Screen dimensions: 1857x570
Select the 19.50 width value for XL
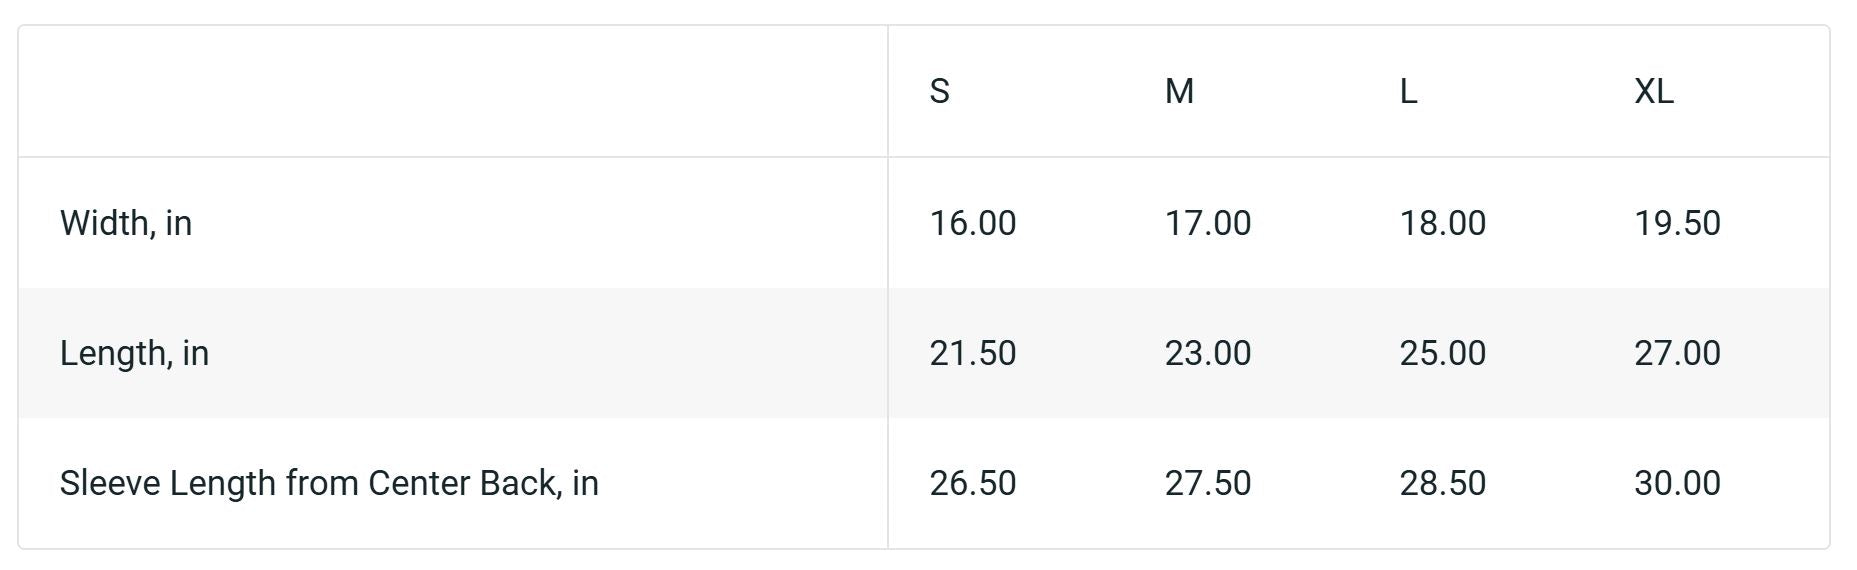coord(1677,223)
